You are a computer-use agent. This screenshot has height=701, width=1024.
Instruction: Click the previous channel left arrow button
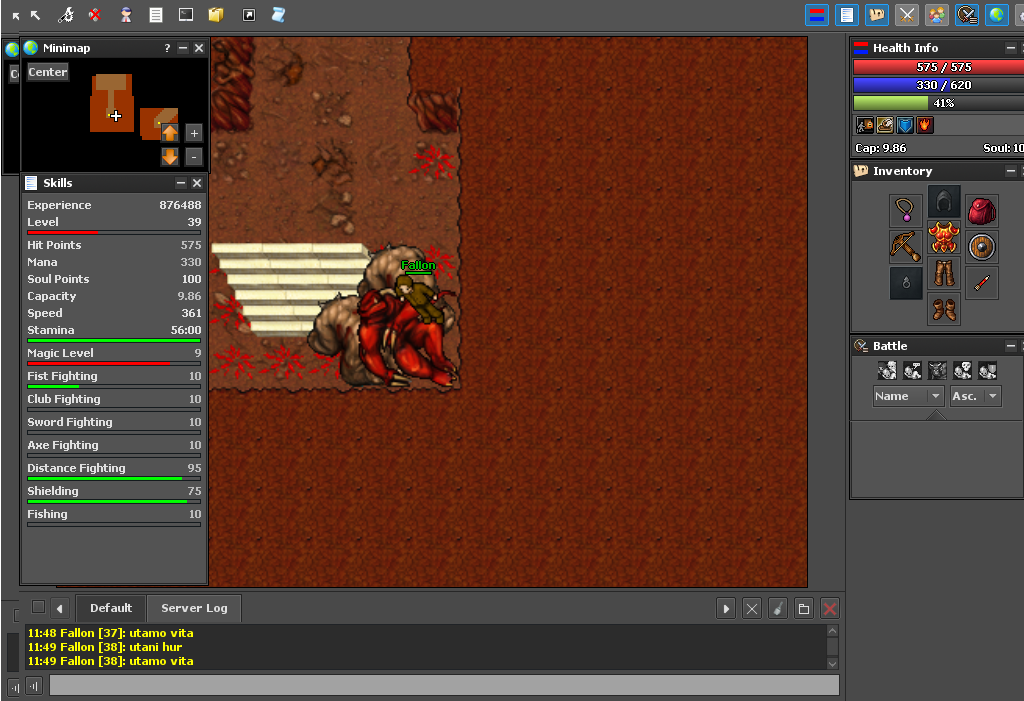pos(59,608)
